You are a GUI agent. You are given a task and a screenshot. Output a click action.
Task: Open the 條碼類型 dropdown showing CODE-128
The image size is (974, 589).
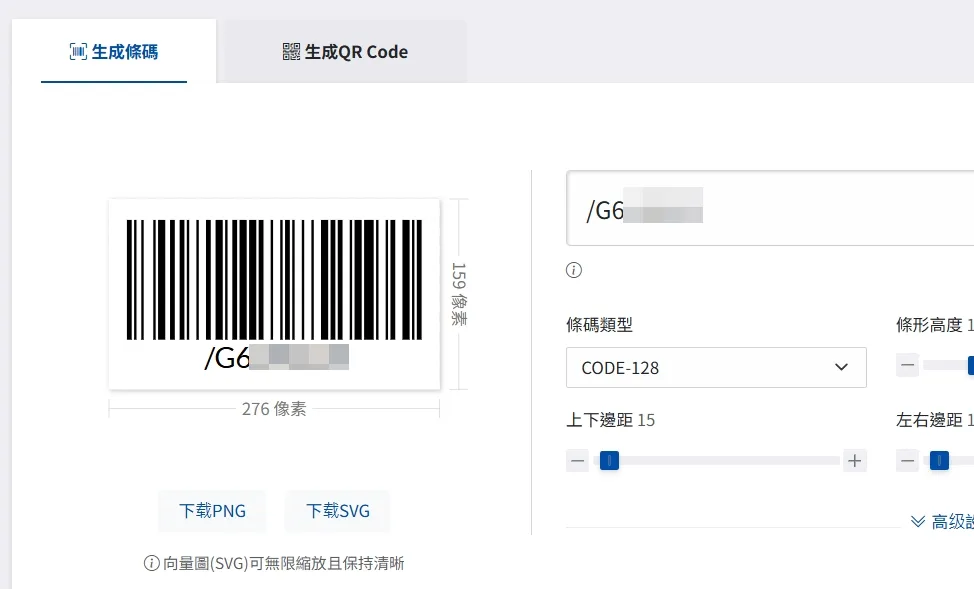tap(716, 367)
